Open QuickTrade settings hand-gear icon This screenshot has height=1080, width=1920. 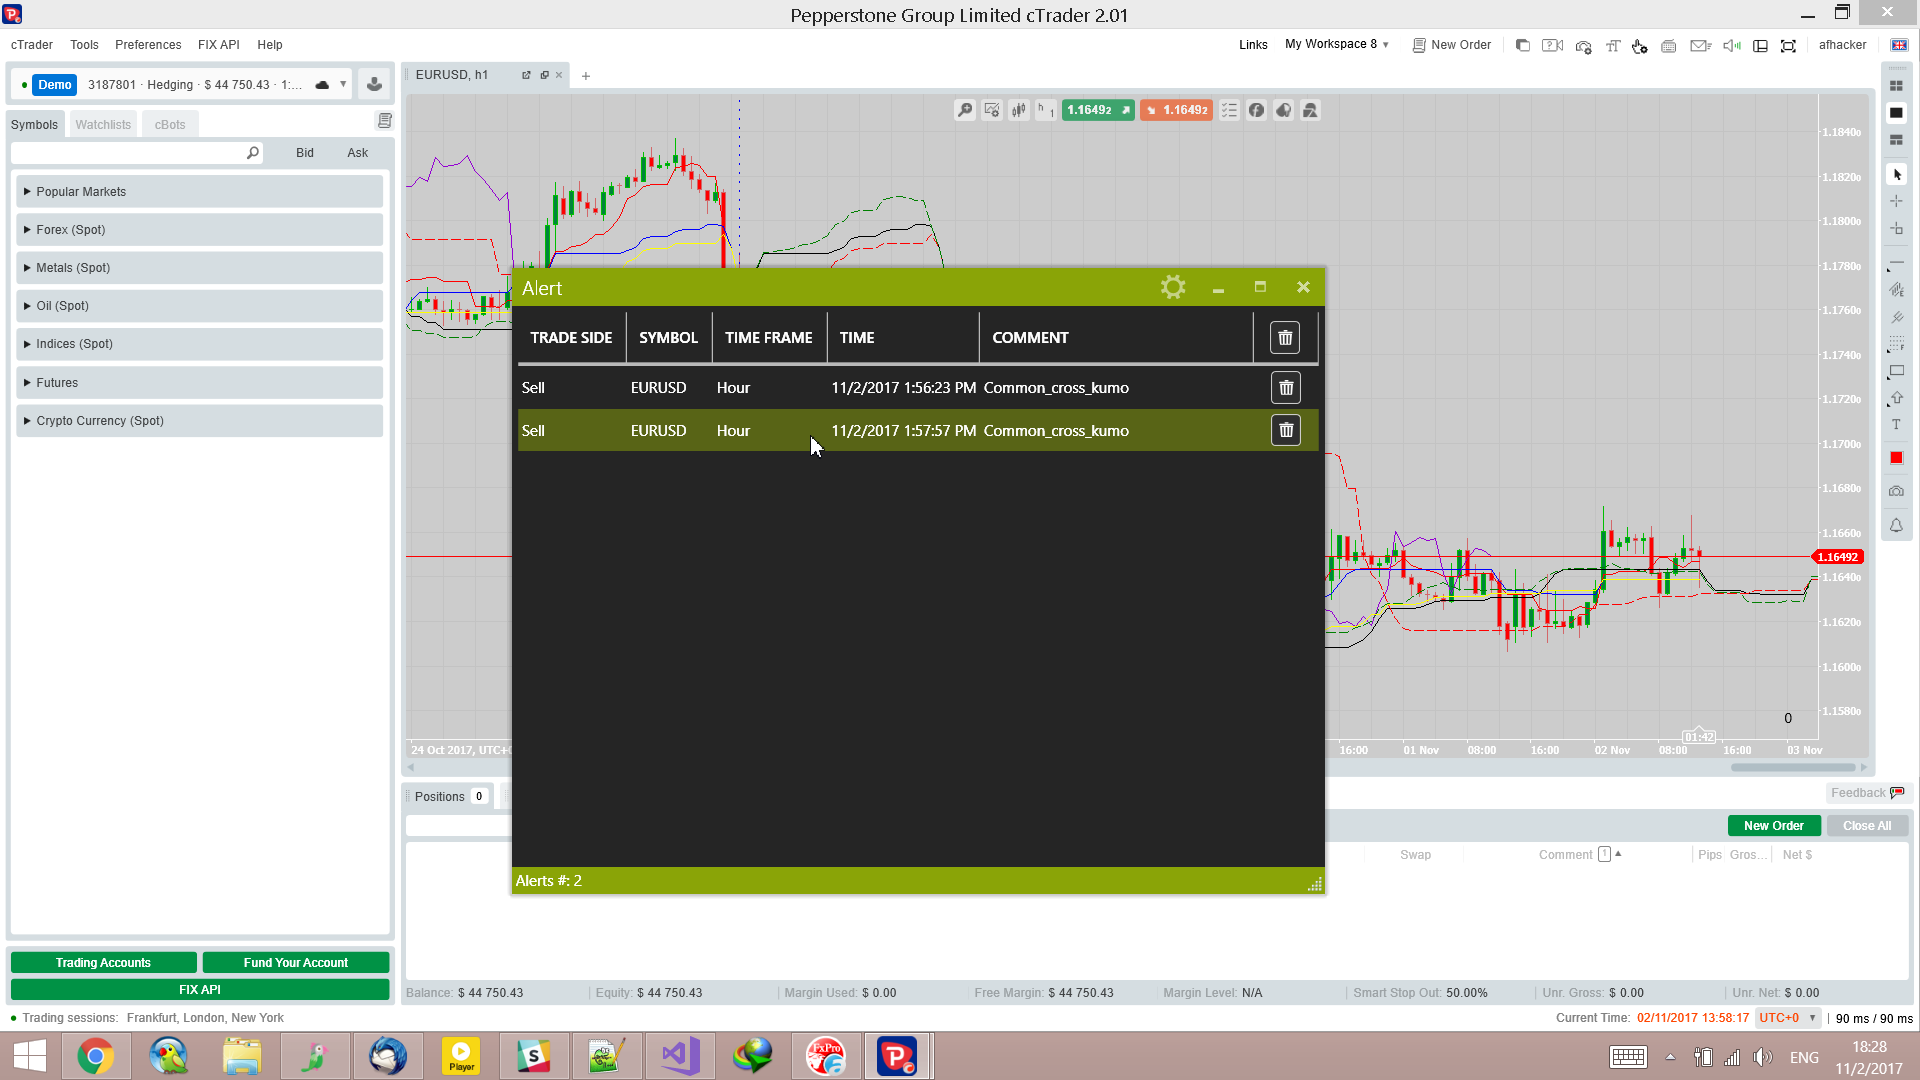click(x=1639, y=45)
